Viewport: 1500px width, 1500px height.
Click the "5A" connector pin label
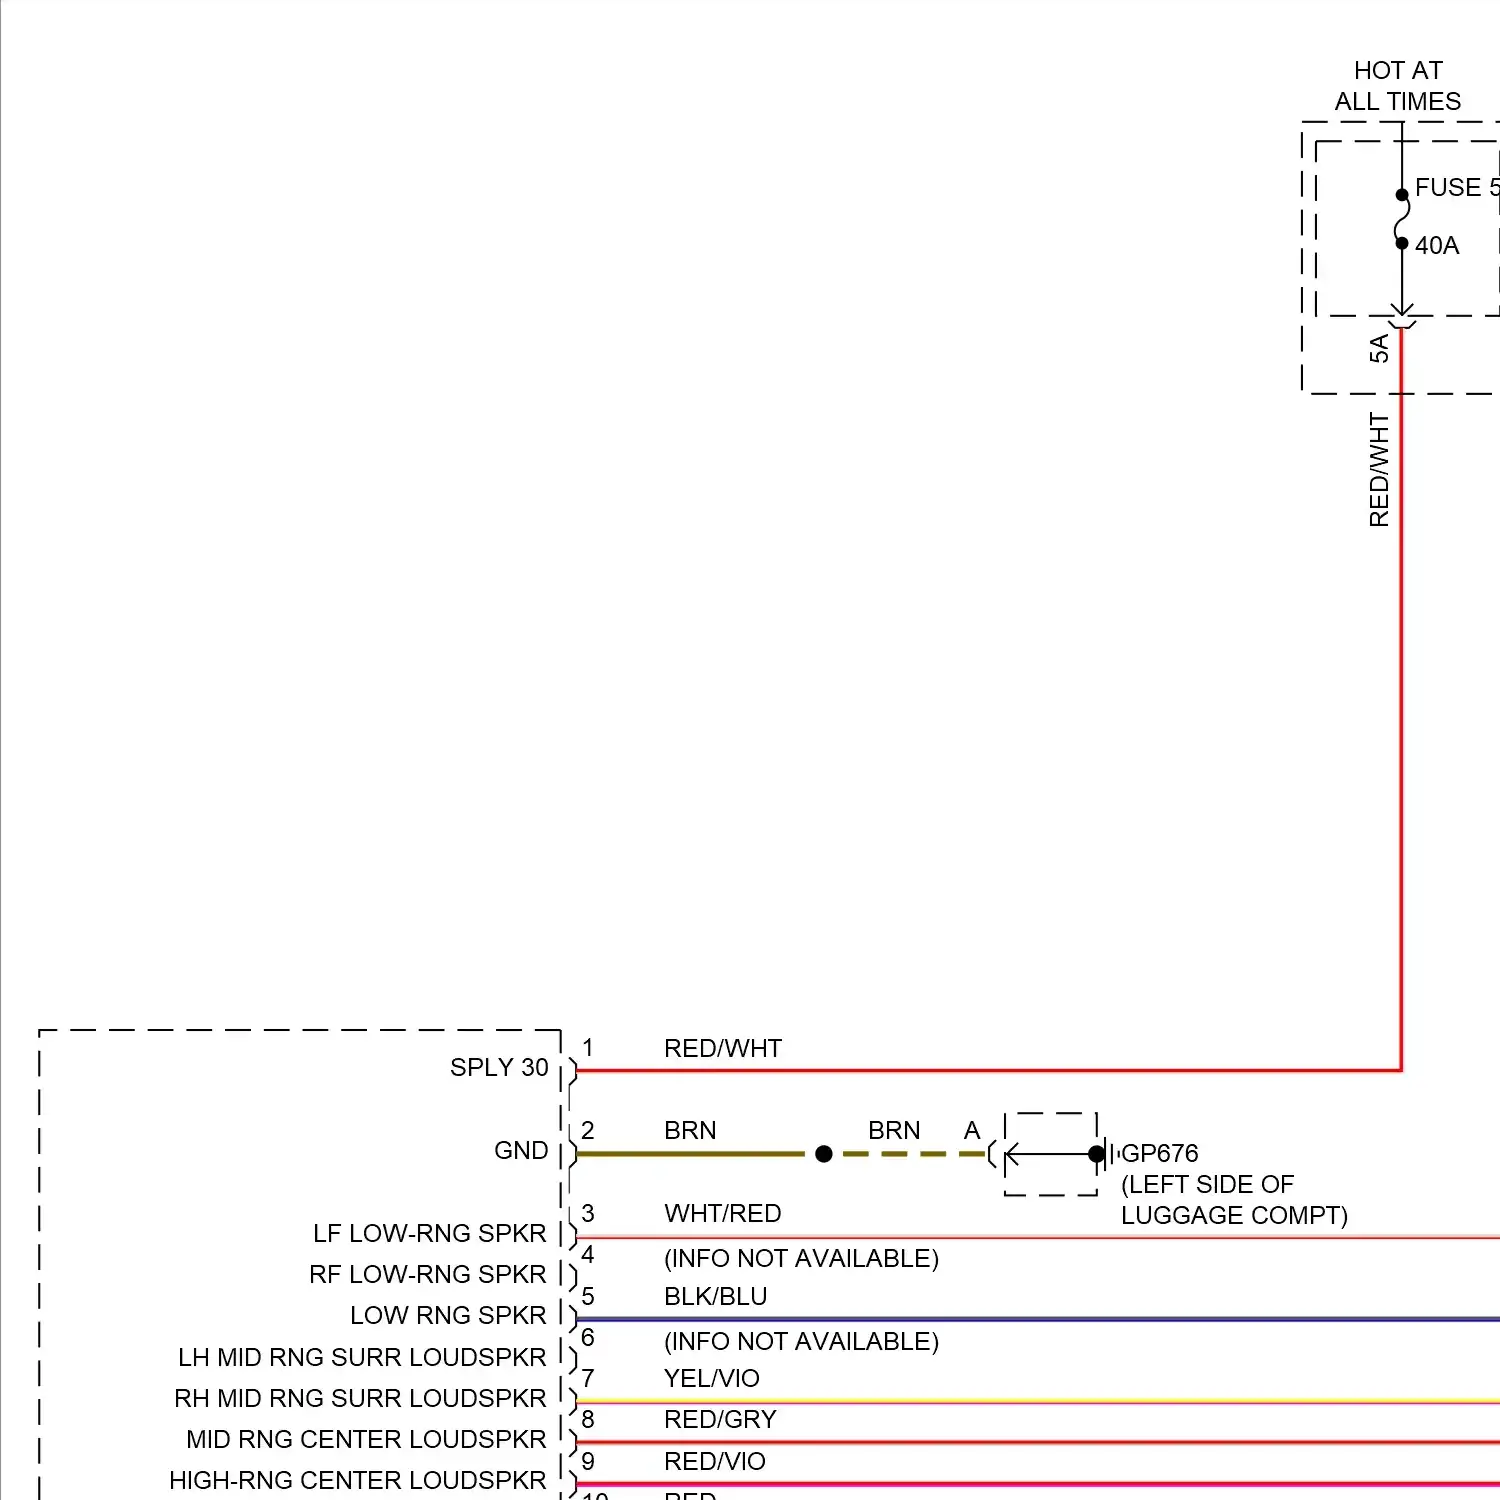click(x=1379, y=348)
